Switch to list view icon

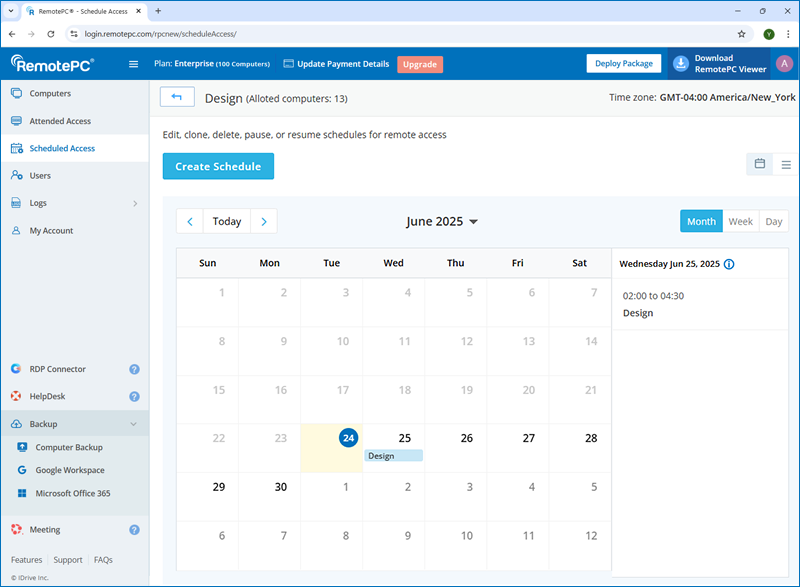pyautogui.click(x=786, y=164)
